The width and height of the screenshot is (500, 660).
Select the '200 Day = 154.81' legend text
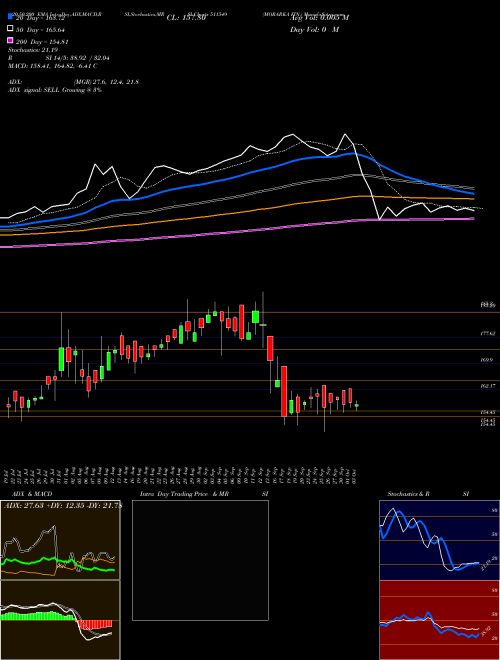point(42,42)
